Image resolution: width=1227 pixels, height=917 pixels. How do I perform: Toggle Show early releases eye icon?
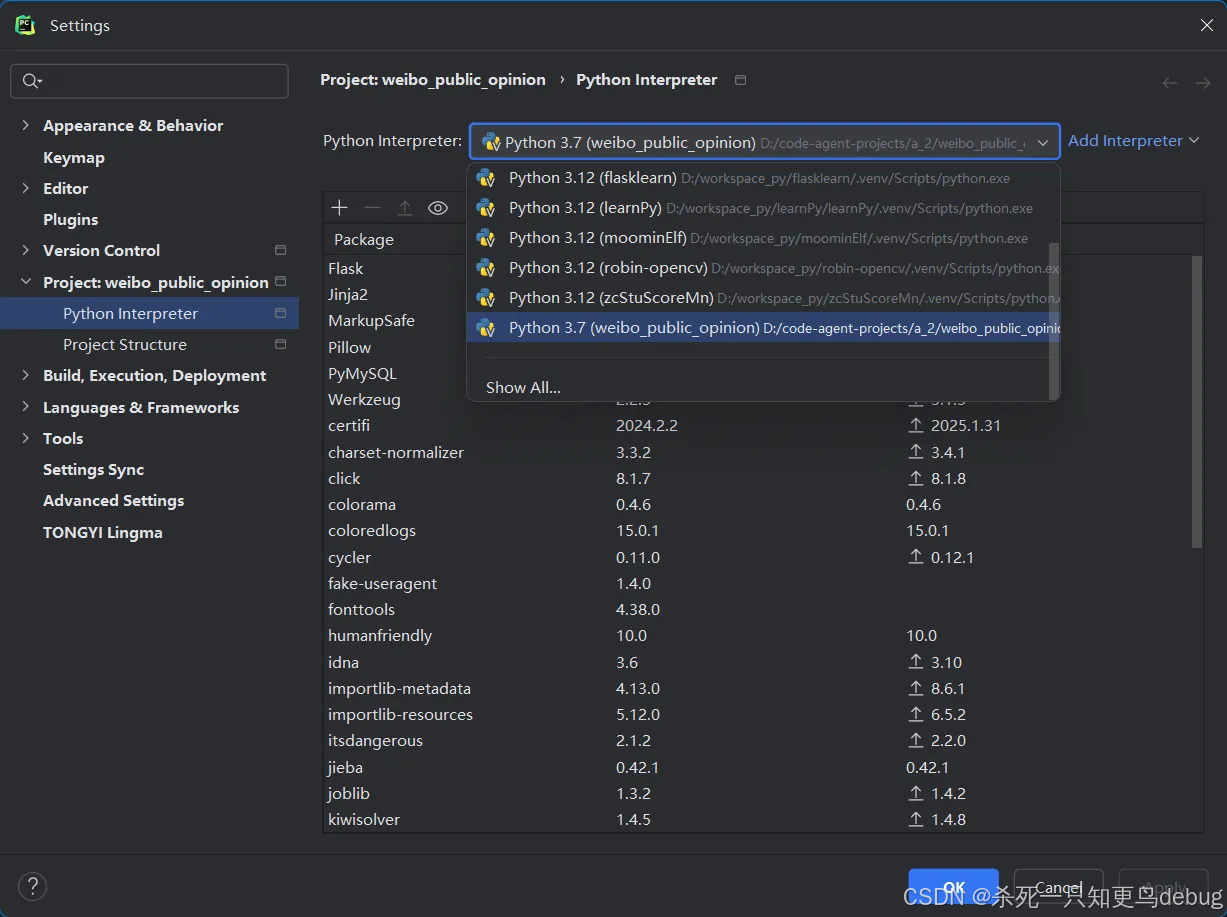[438, 208]
